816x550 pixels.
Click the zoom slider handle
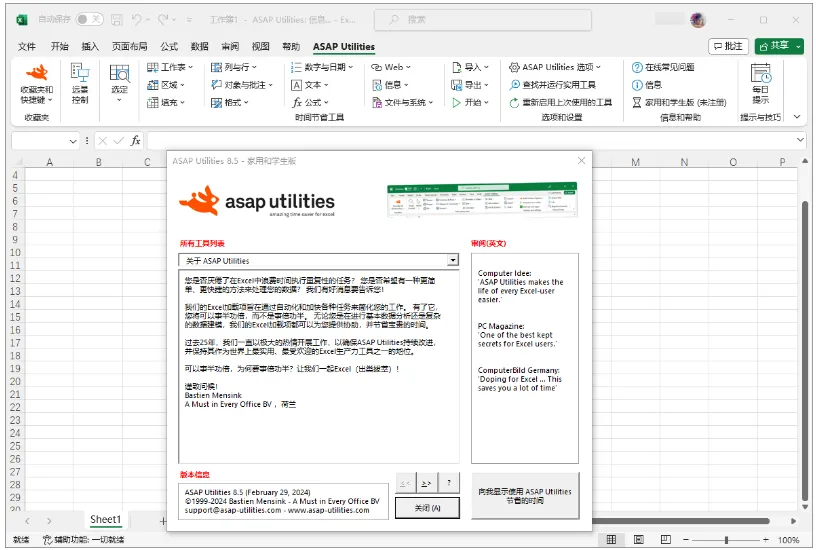coord(726,540)
